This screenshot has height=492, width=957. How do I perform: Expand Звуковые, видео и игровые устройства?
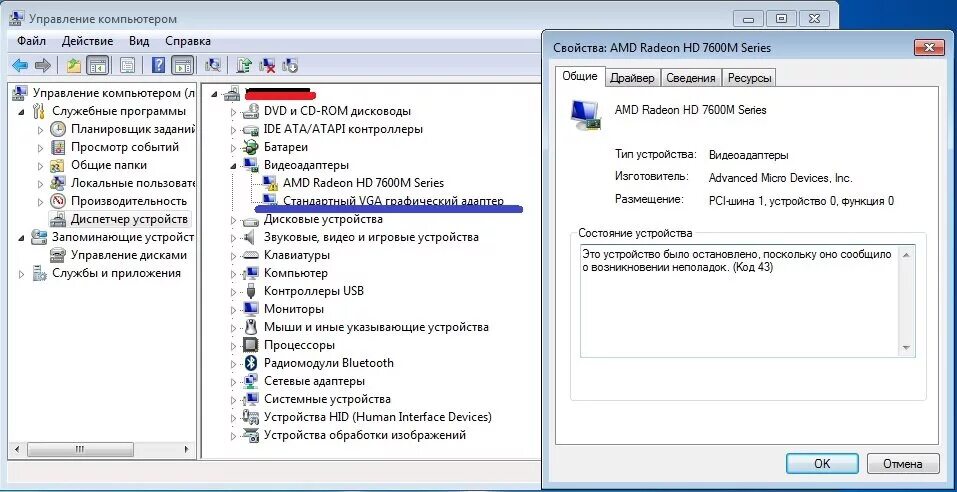click(x=233, y=237)
